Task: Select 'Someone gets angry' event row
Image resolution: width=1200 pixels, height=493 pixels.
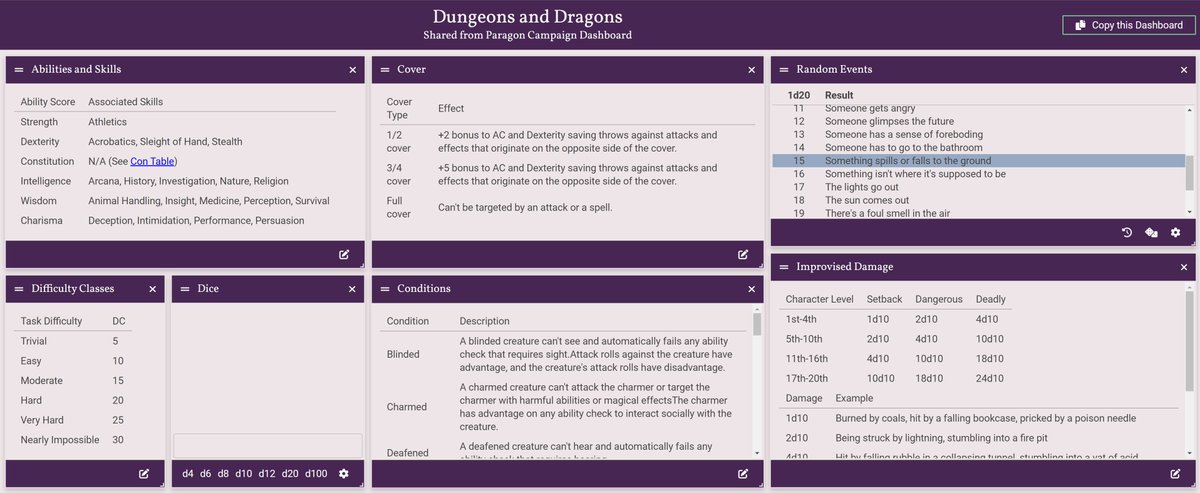Action: click(979, 108)
